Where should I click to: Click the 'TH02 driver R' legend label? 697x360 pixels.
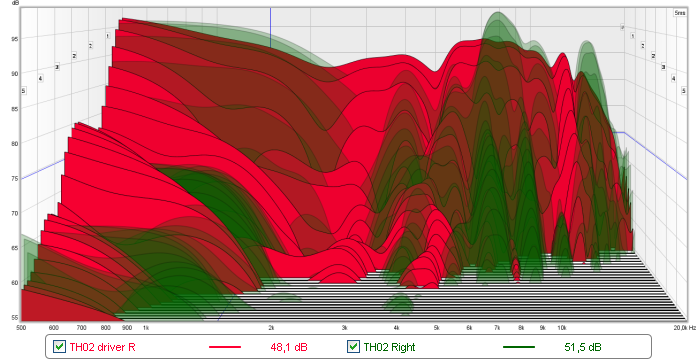tap(102, 347)
